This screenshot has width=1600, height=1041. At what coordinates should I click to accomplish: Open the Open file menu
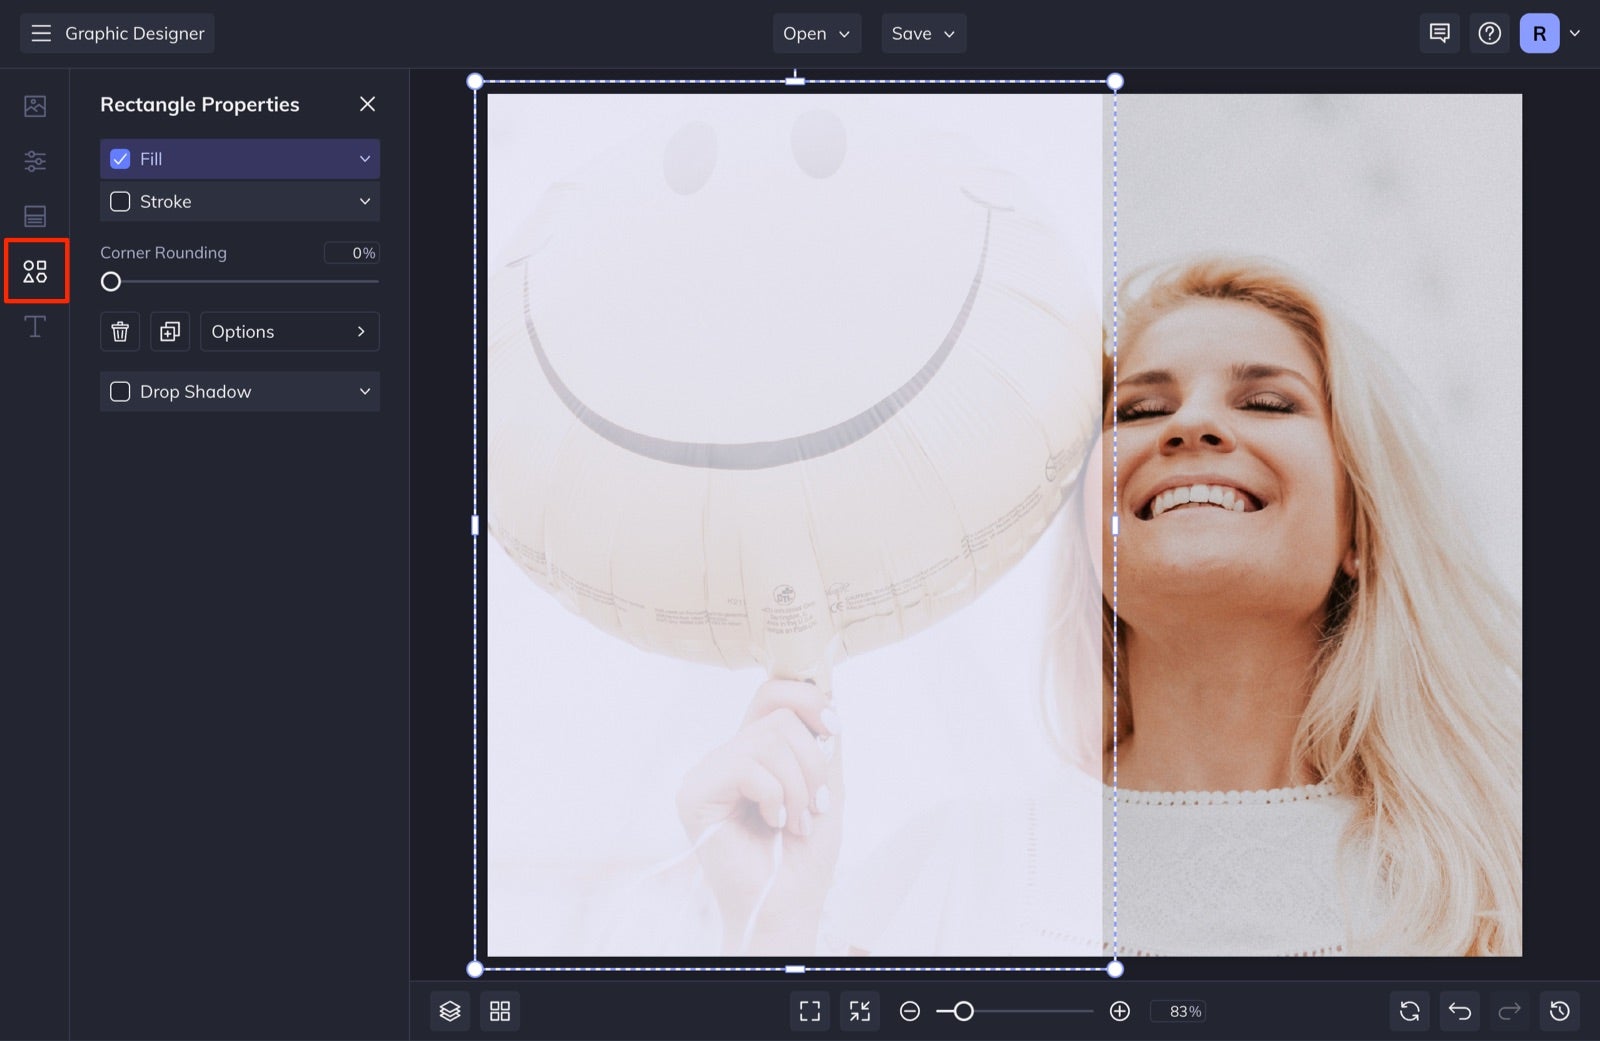pyautogui.click(x=816, y=33)
